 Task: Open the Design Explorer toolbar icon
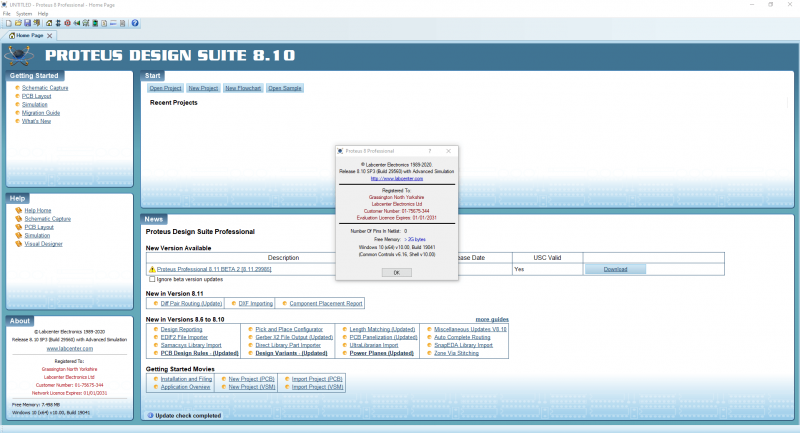95,23
